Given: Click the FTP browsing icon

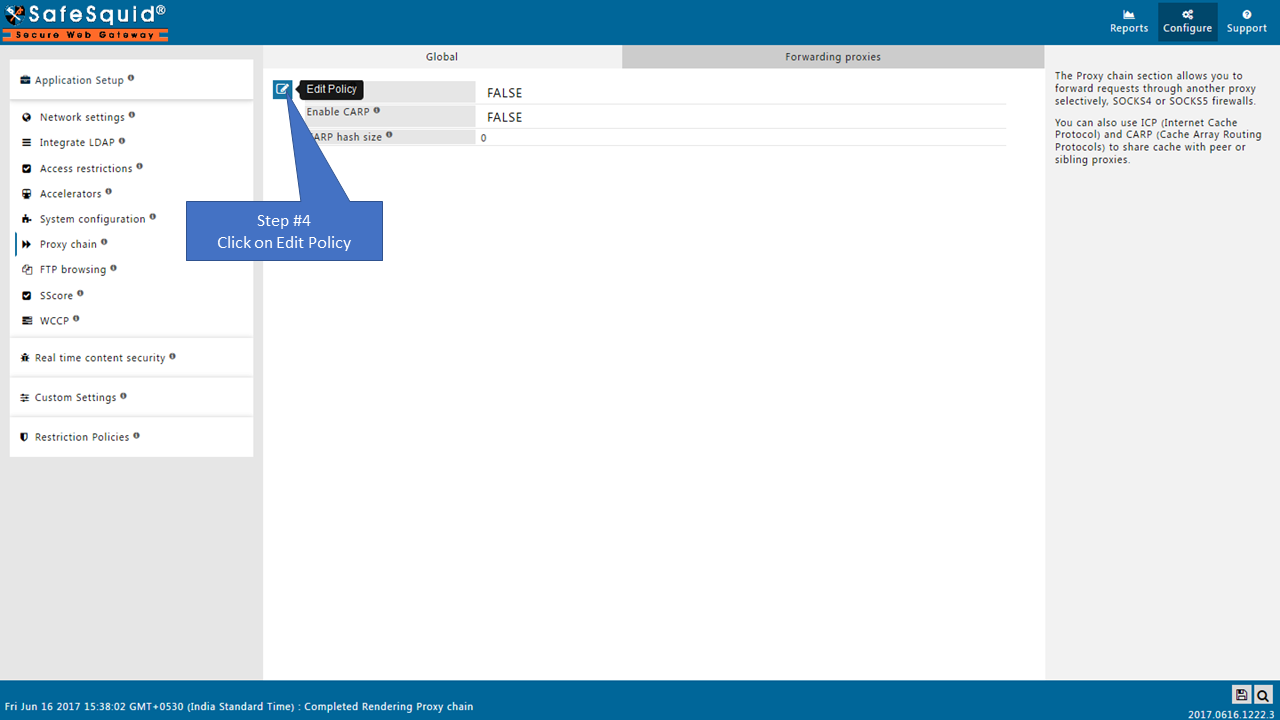Looking at the screenshot, I should [27, 270].
